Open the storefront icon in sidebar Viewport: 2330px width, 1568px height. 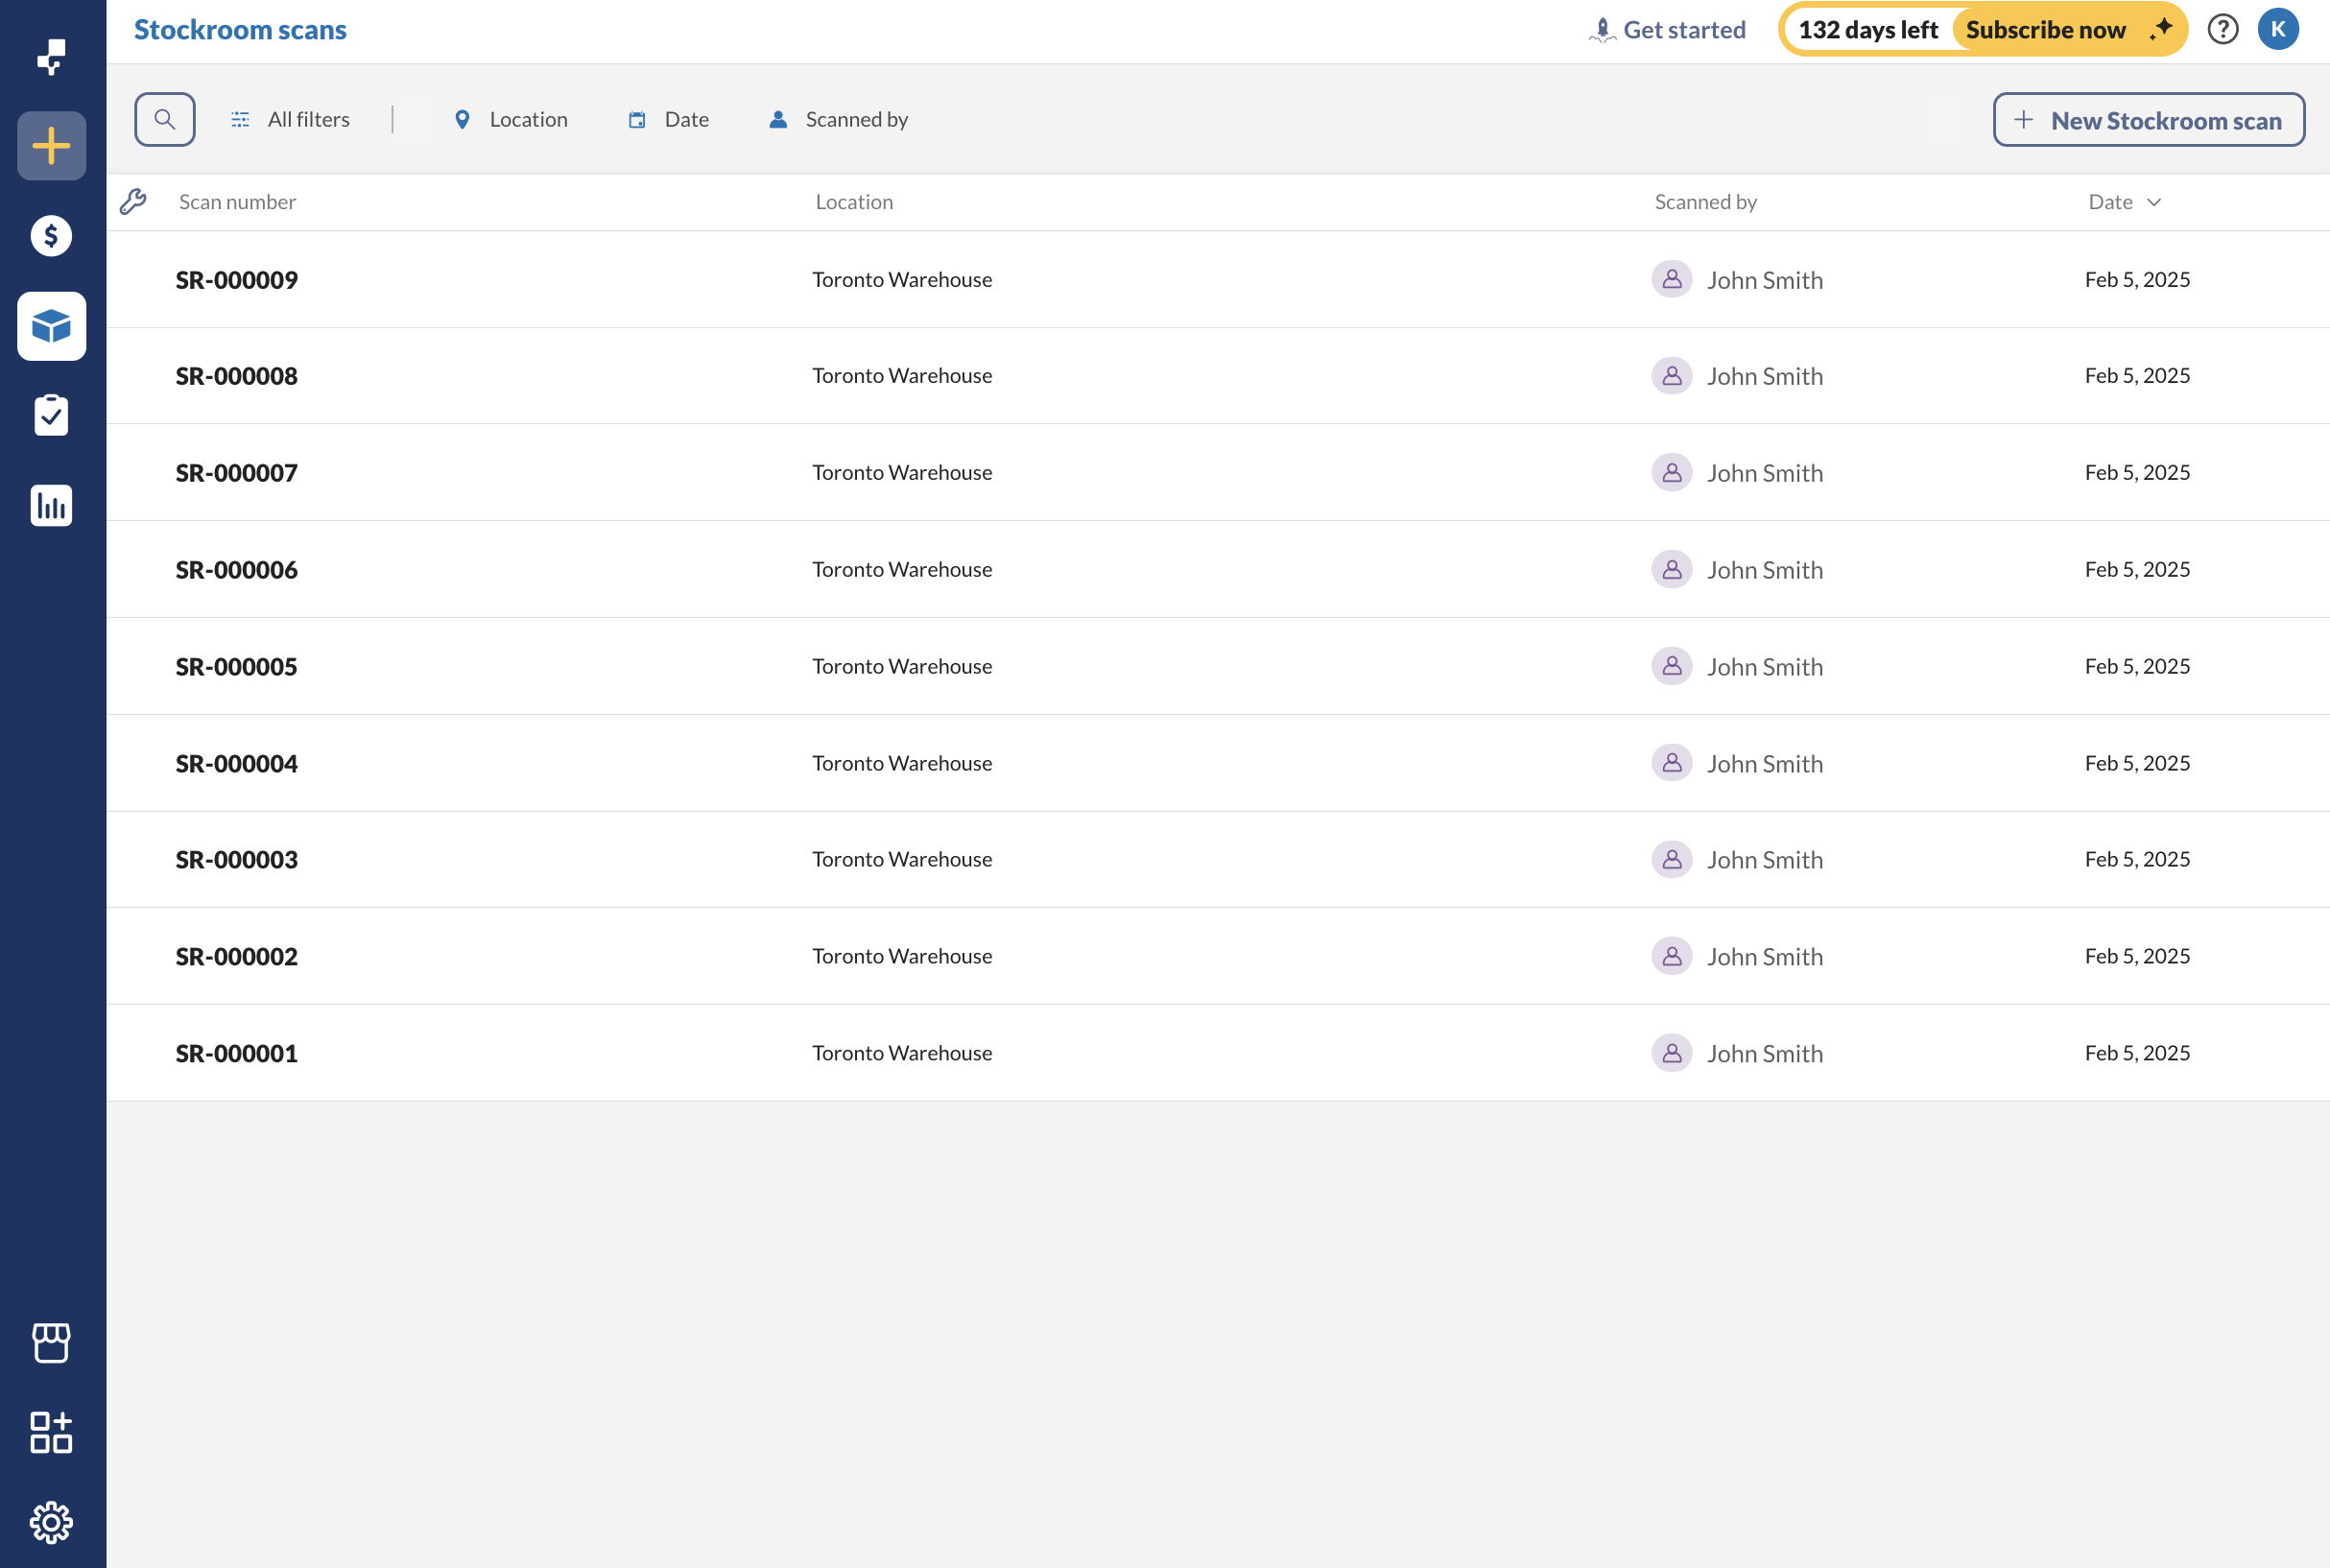click(x=51, y=1343)
